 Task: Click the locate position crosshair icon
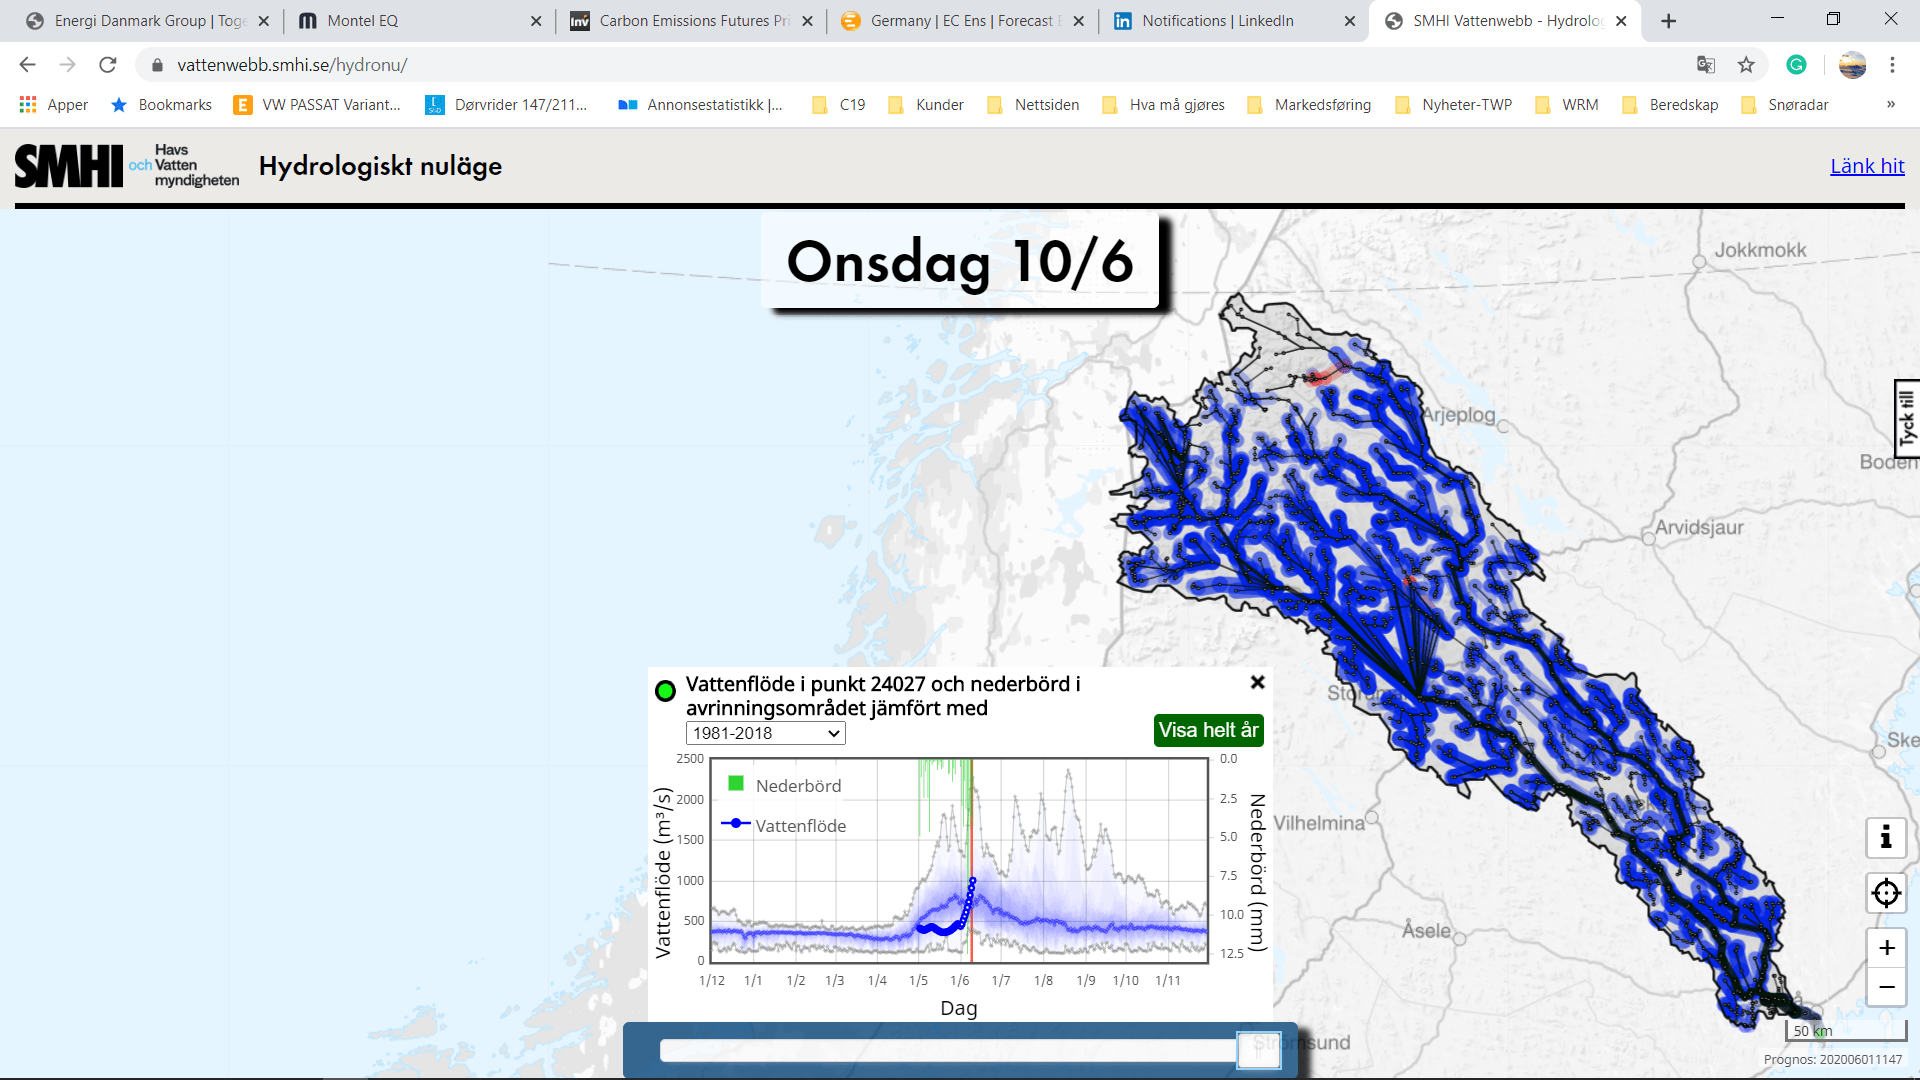[x=1886, y=892]
